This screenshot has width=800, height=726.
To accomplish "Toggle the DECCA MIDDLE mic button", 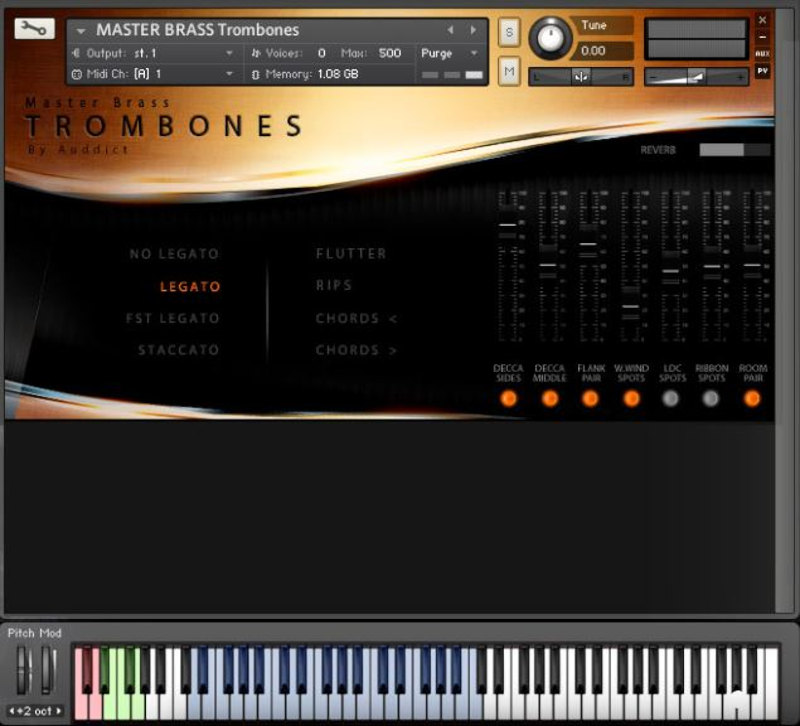I will point(549,398).
